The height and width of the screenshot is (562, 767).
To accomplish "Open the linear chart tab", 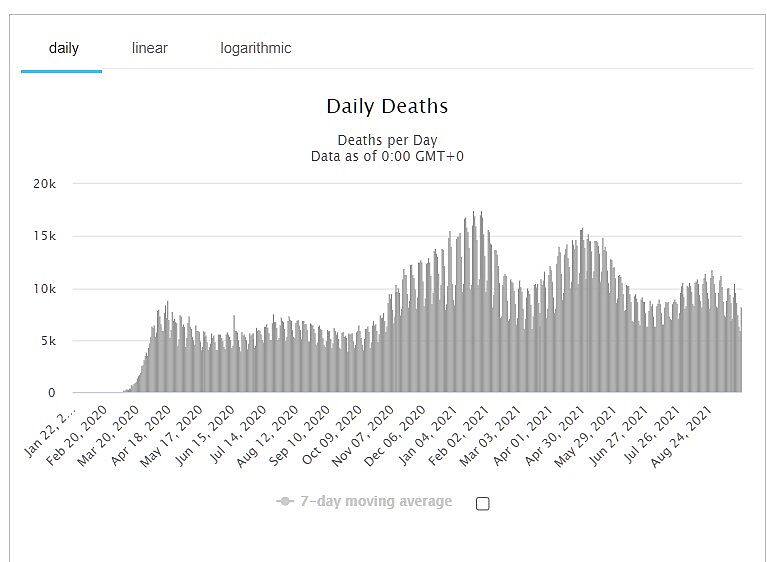I will coord(150,48).
